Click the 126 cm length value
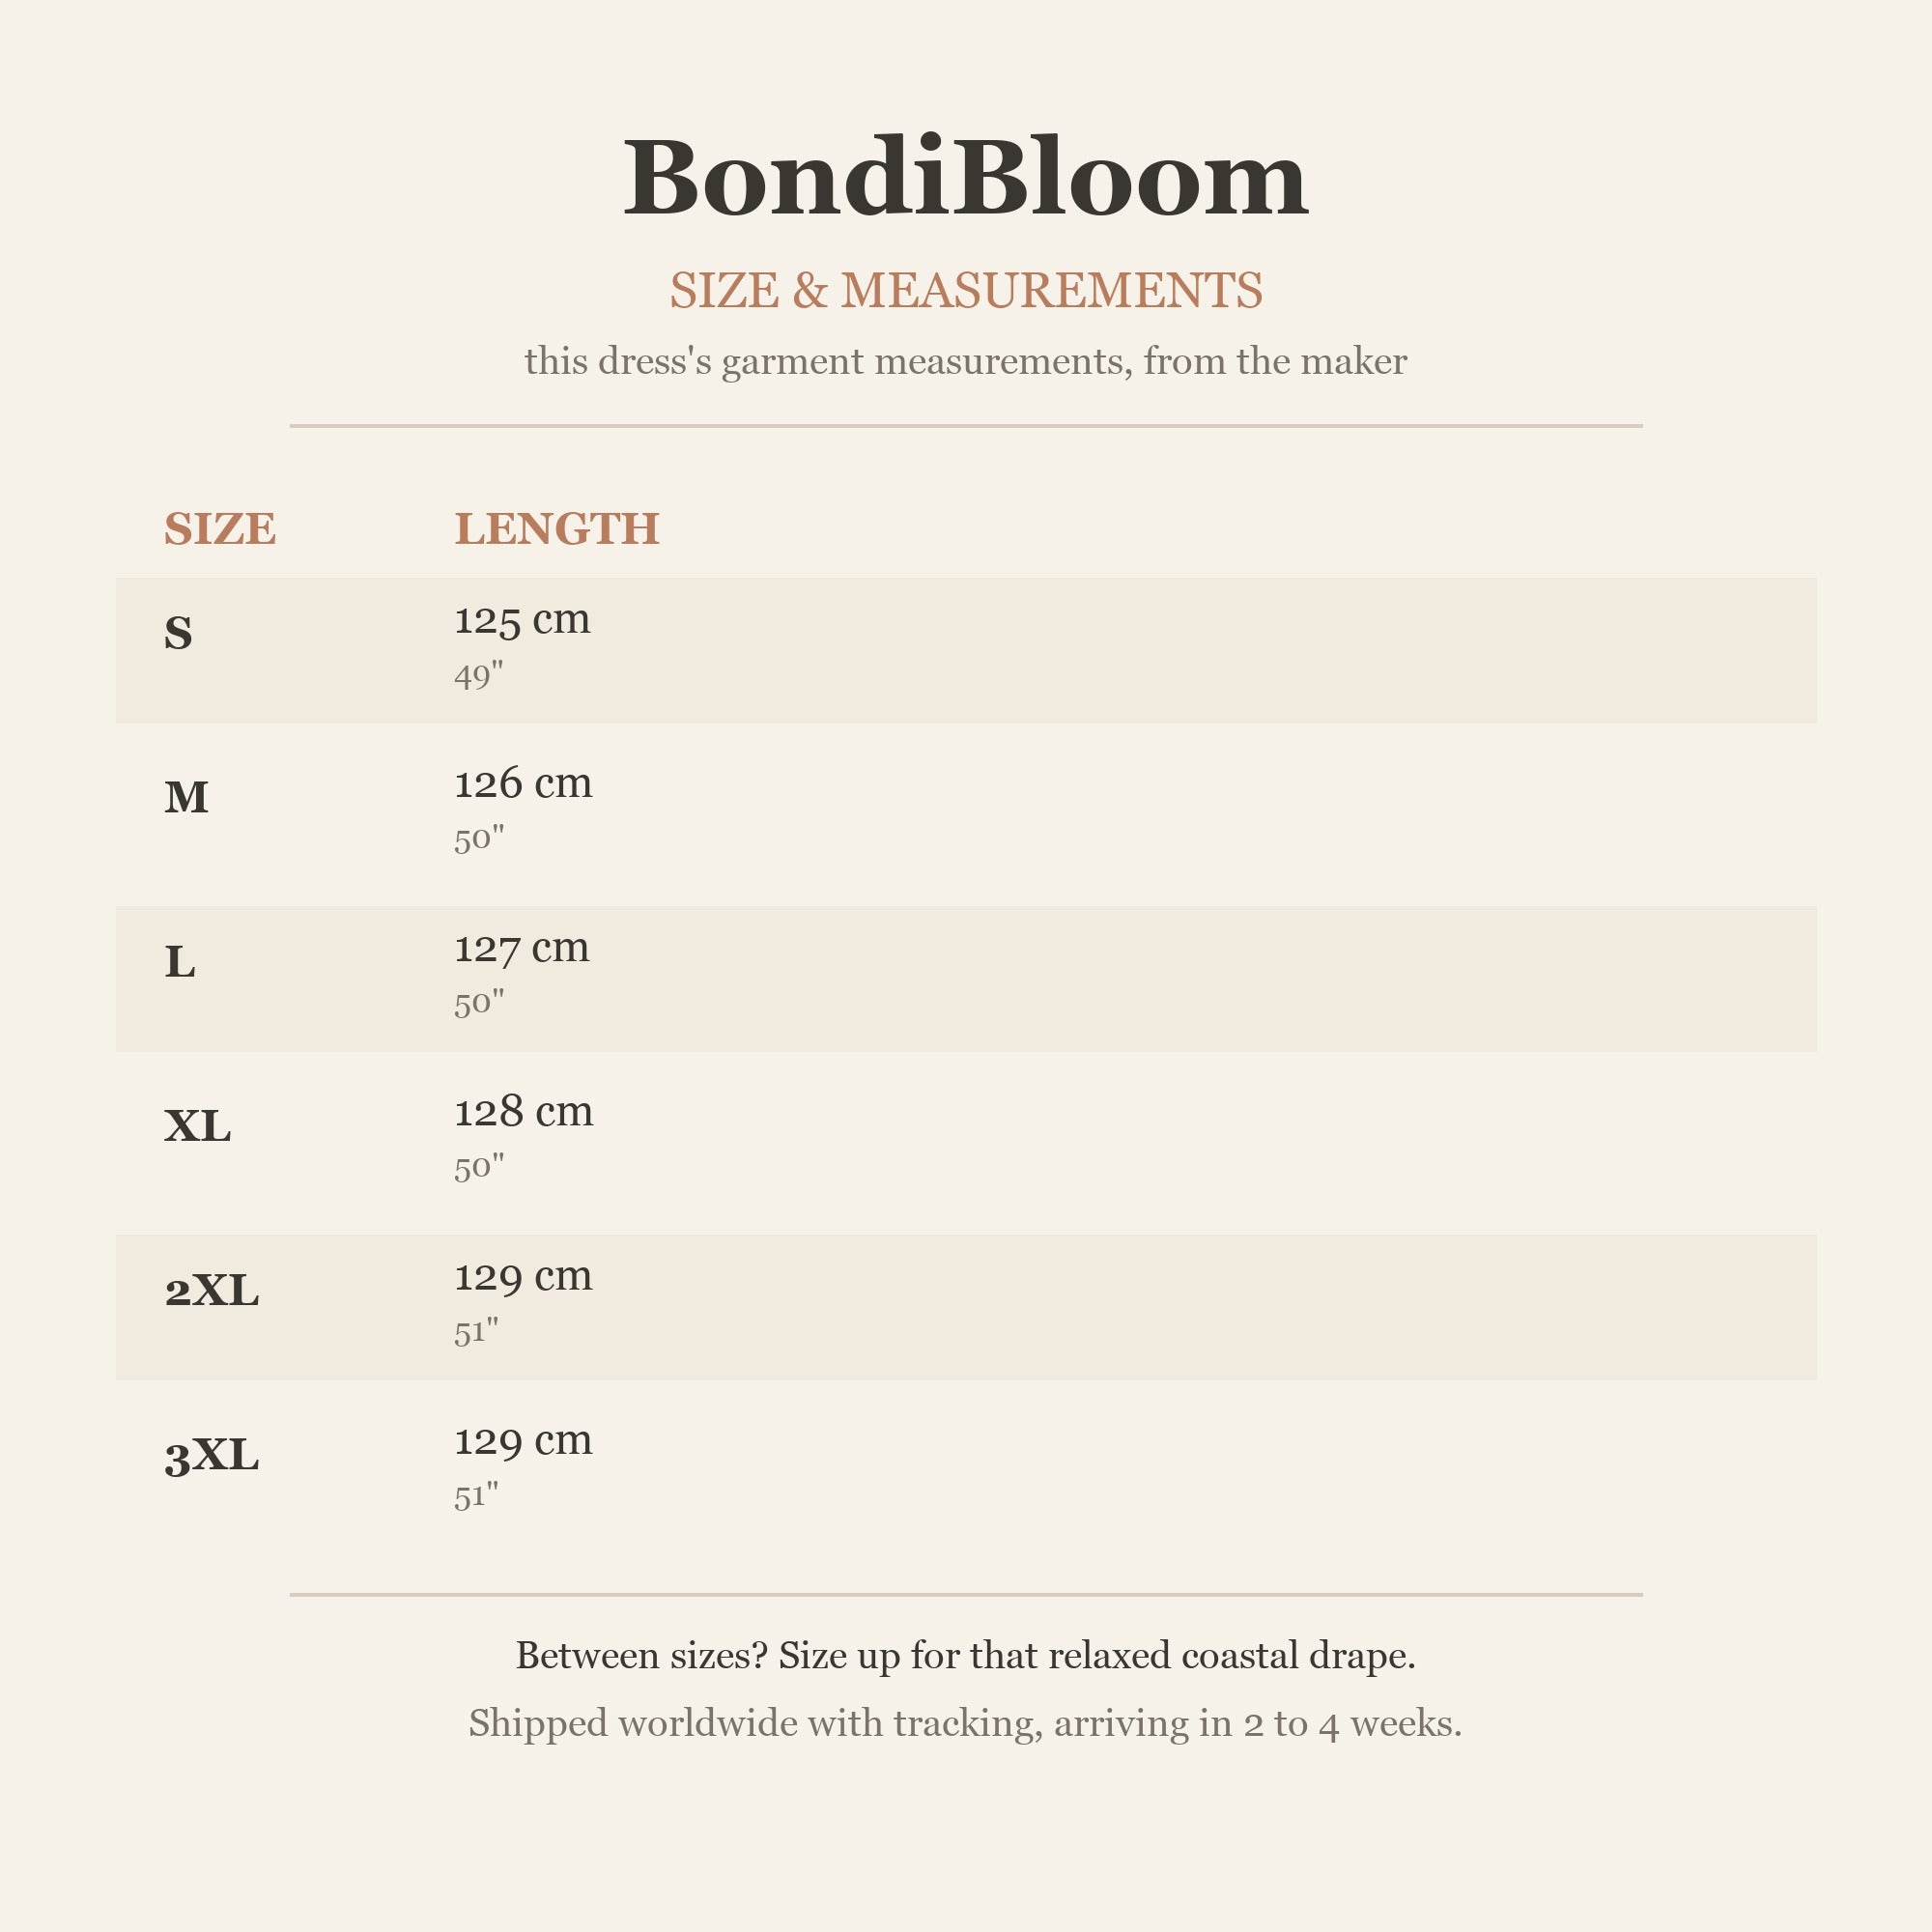The height and width of the screenshot is (1932, 1932). pos(523,783)
